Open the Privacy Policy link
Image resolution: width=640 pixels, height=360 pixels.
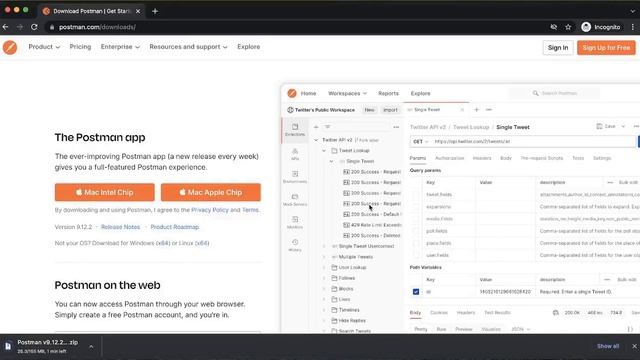[210, 210]
